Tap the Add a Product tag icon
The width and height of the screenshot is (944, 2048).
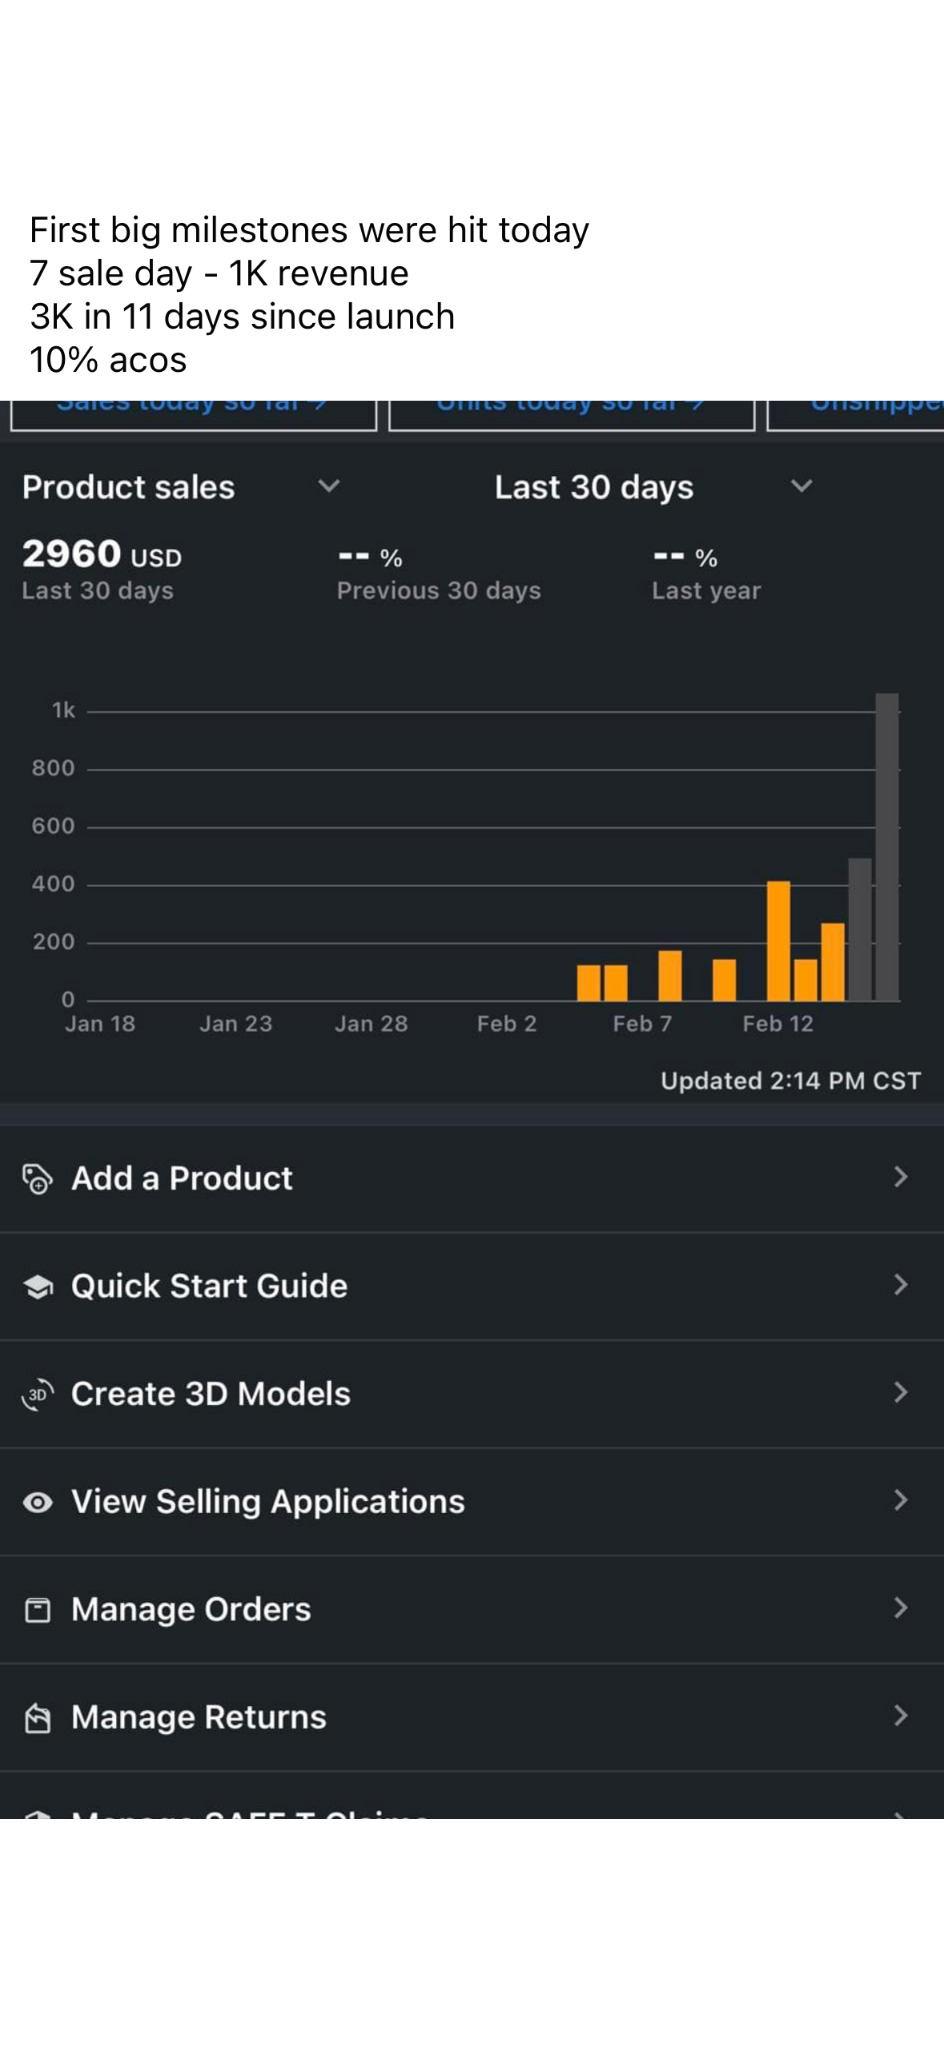pos(37,1179)
